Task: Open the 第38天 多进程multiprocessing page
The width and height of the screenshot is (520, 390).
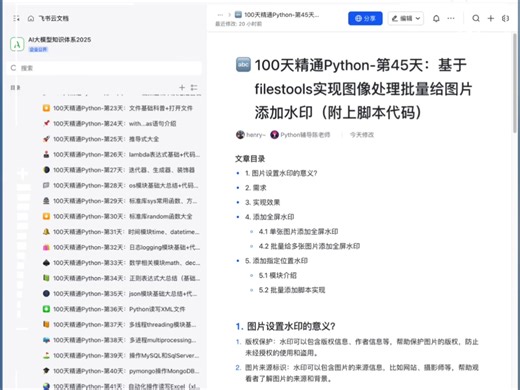Action: 125,340
